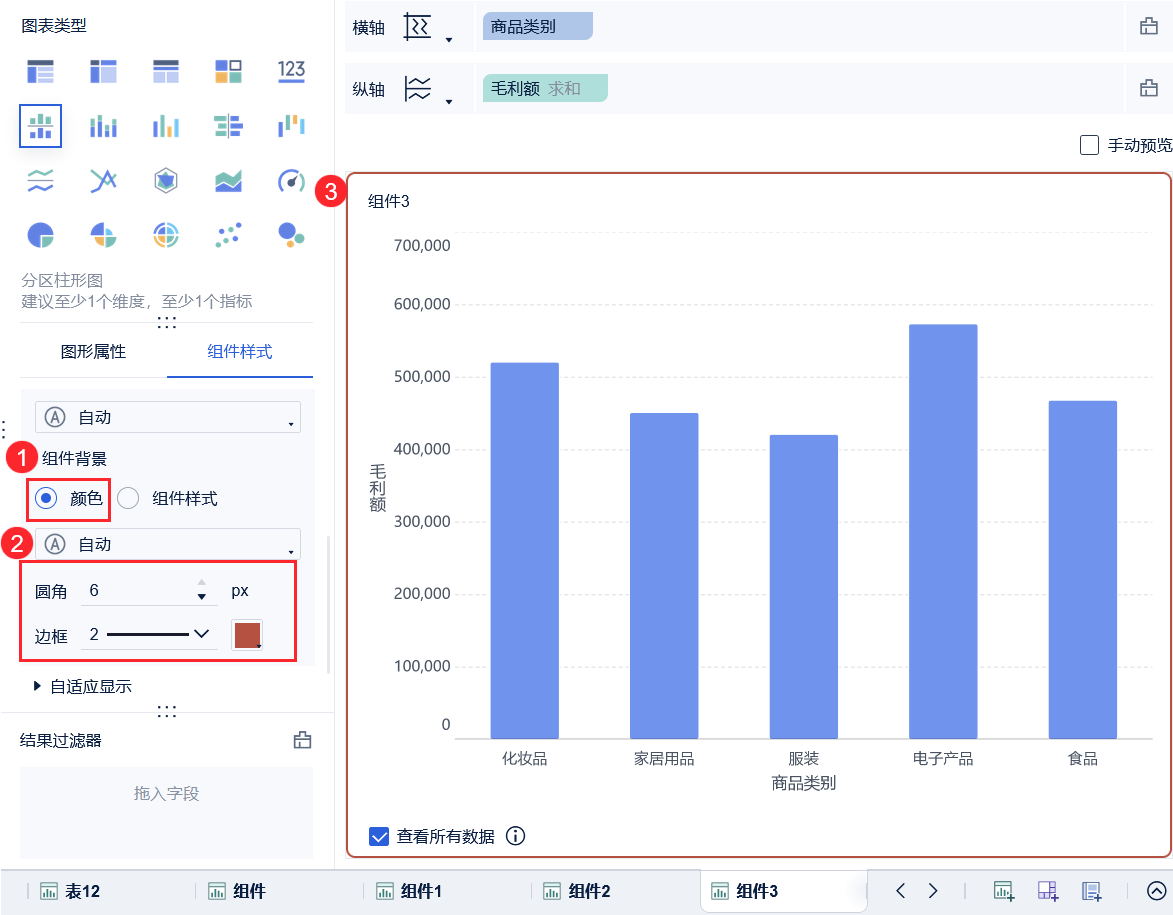Switch to the 组件样式 tab
The image size is (1173, 915).
coord(239,352)
